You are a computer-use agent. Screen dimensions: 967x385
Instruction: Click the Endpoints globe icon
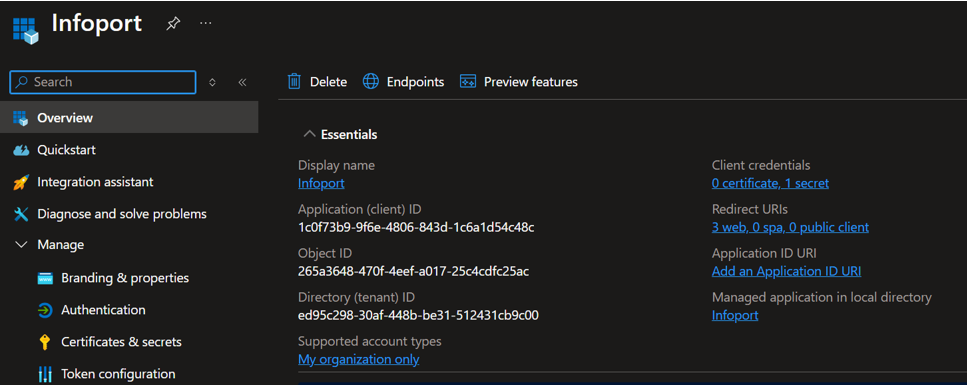(371, 81)
